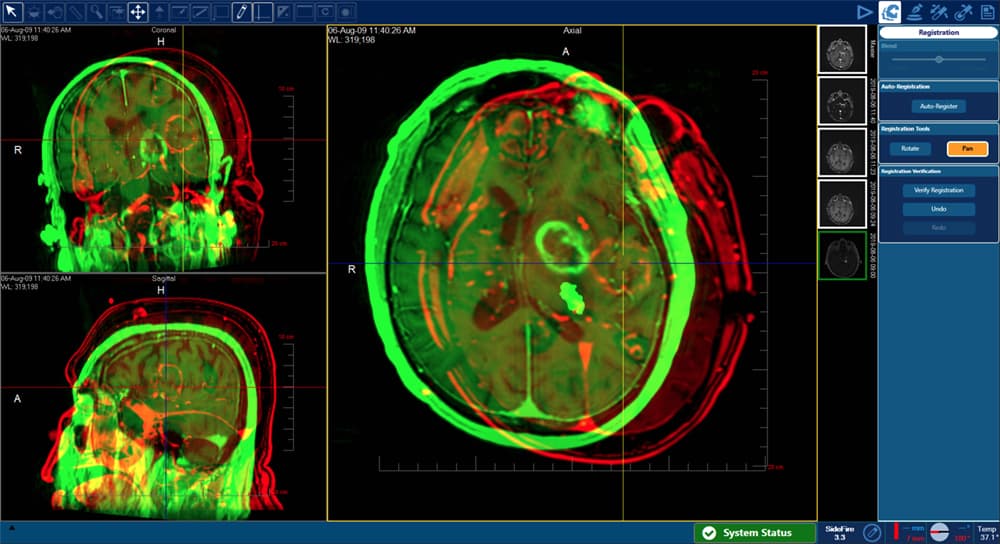Select the third MRI series thumbnail
1000x544 pixels.
click(x=842, y=152)
